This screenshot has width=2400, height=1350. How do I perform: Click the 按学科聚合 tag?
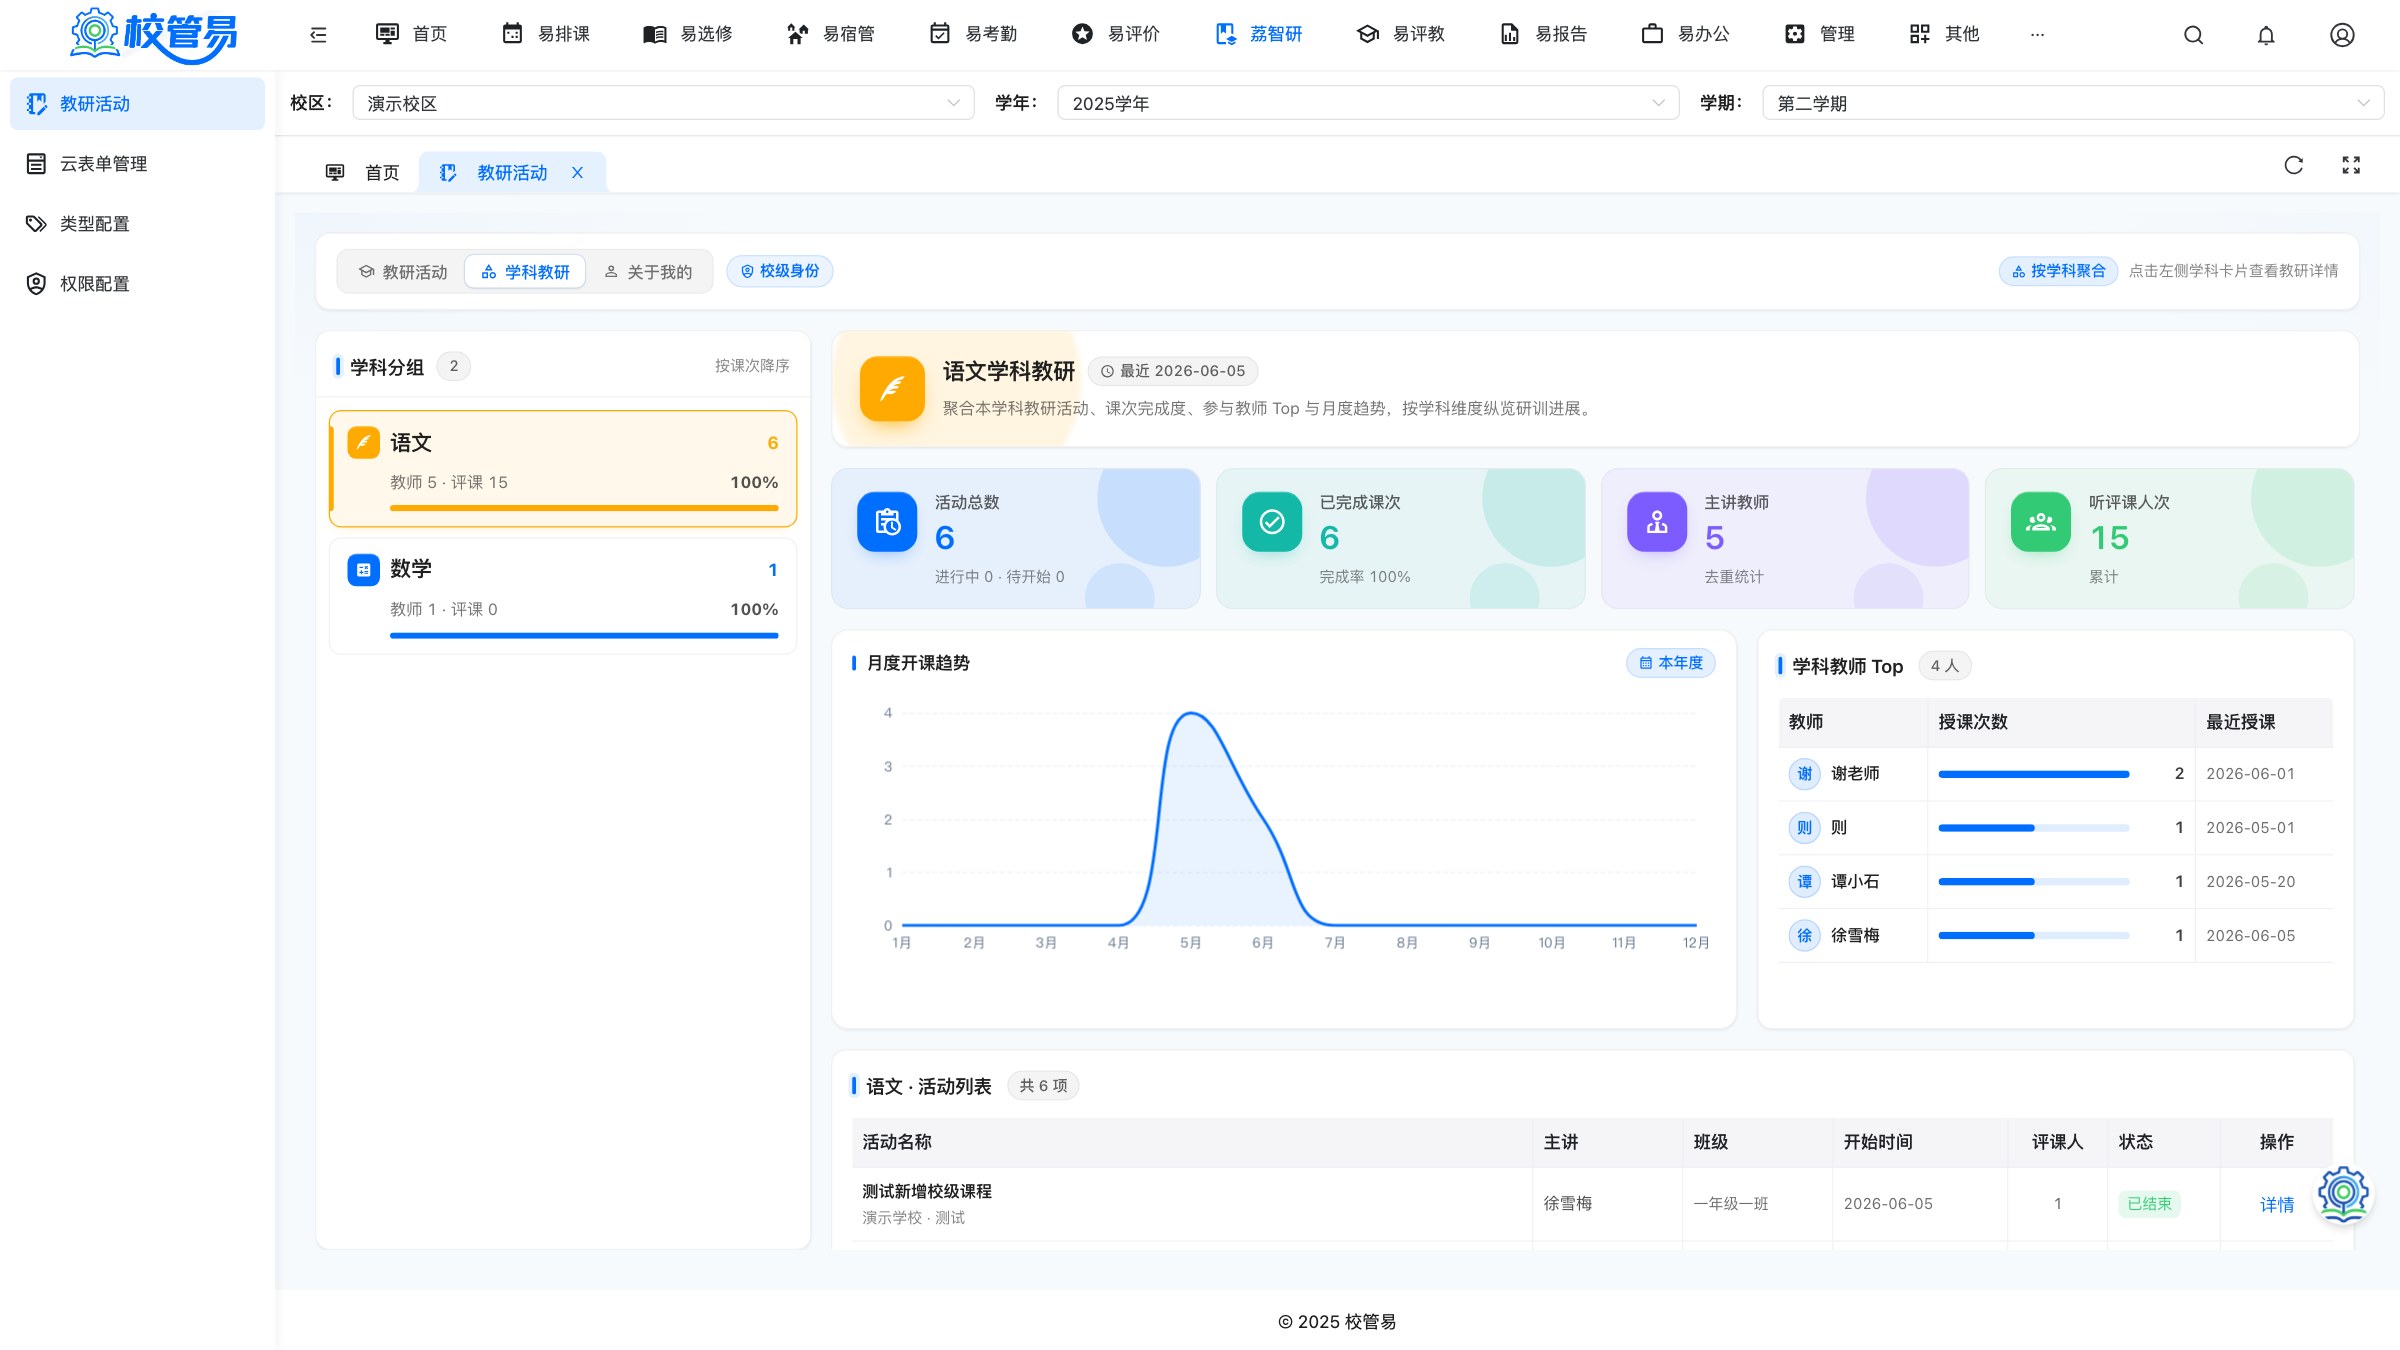[2058, 271]
